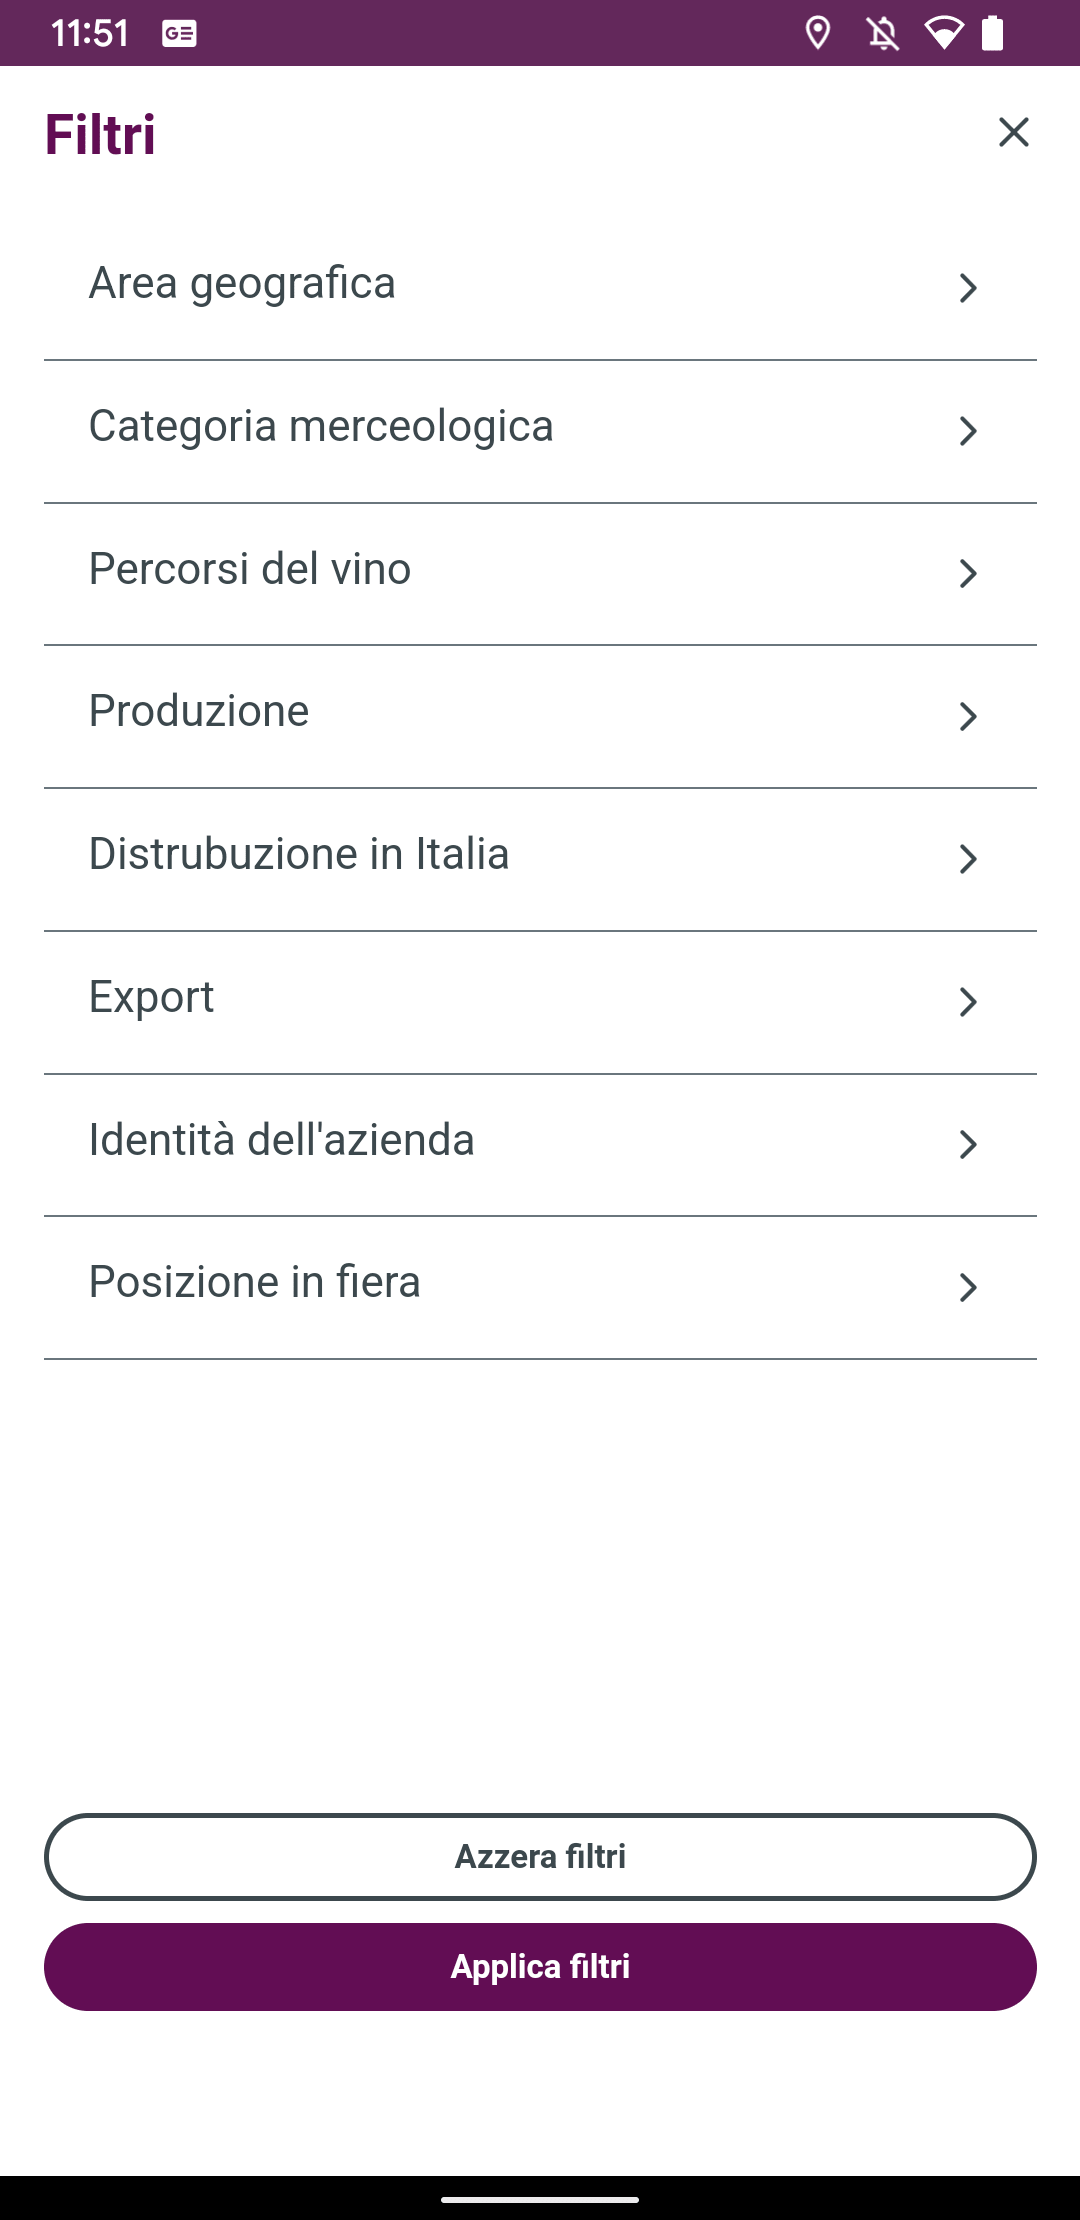1080x2220 pixels.
Task: Open the Percorsi del vino filter
Action: (x=540, y=574)
